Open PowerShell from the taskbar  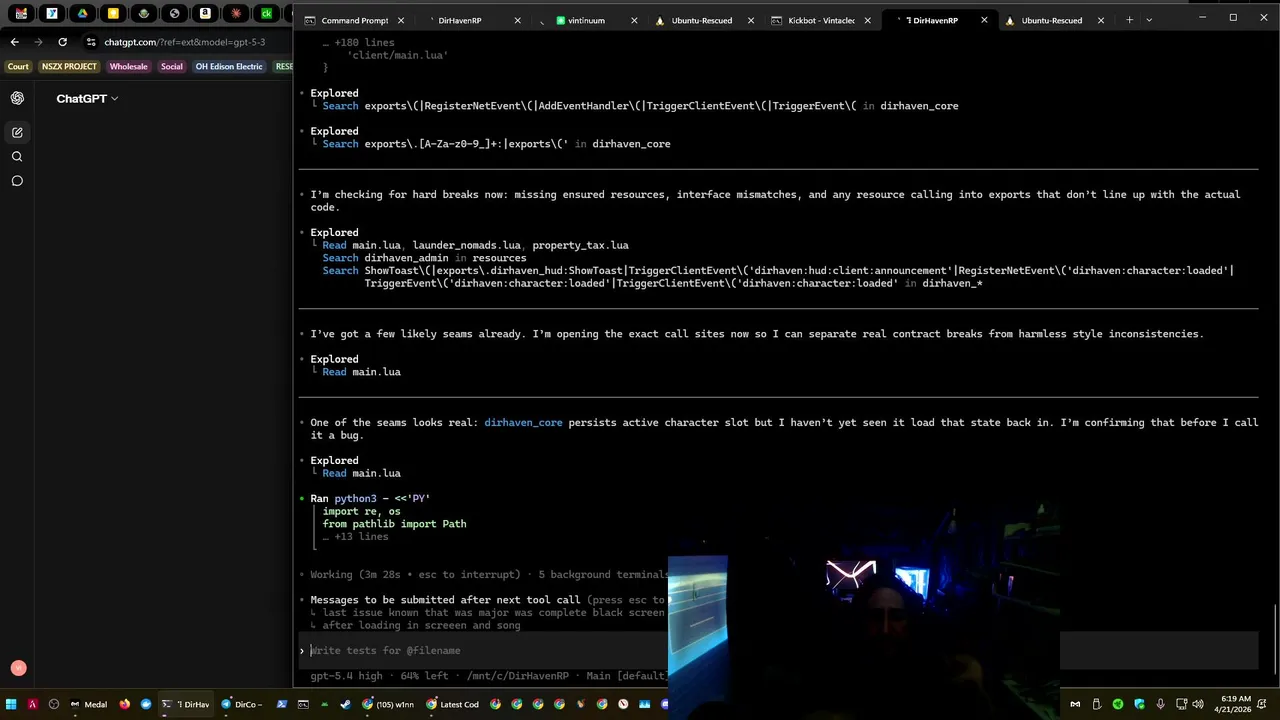pos(282,704)
